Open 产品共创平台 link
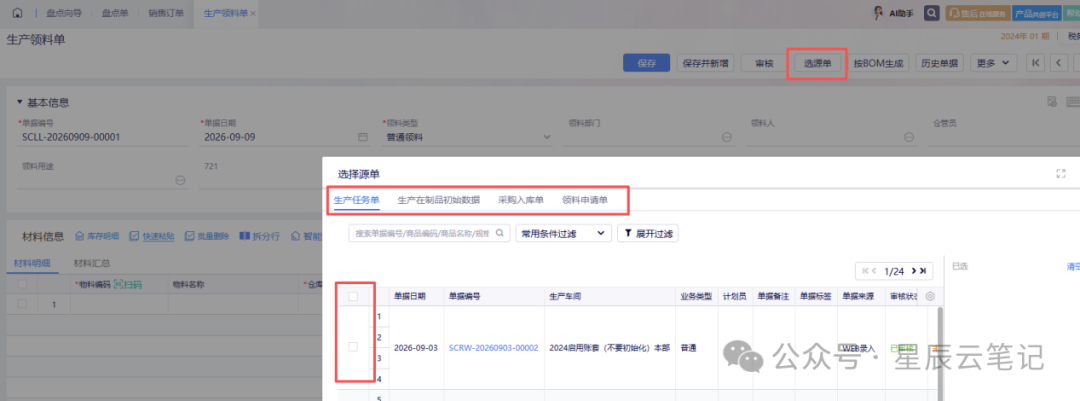Image resolution: width=1080 pixels, height=401 pixels. tap(1036, 13)
